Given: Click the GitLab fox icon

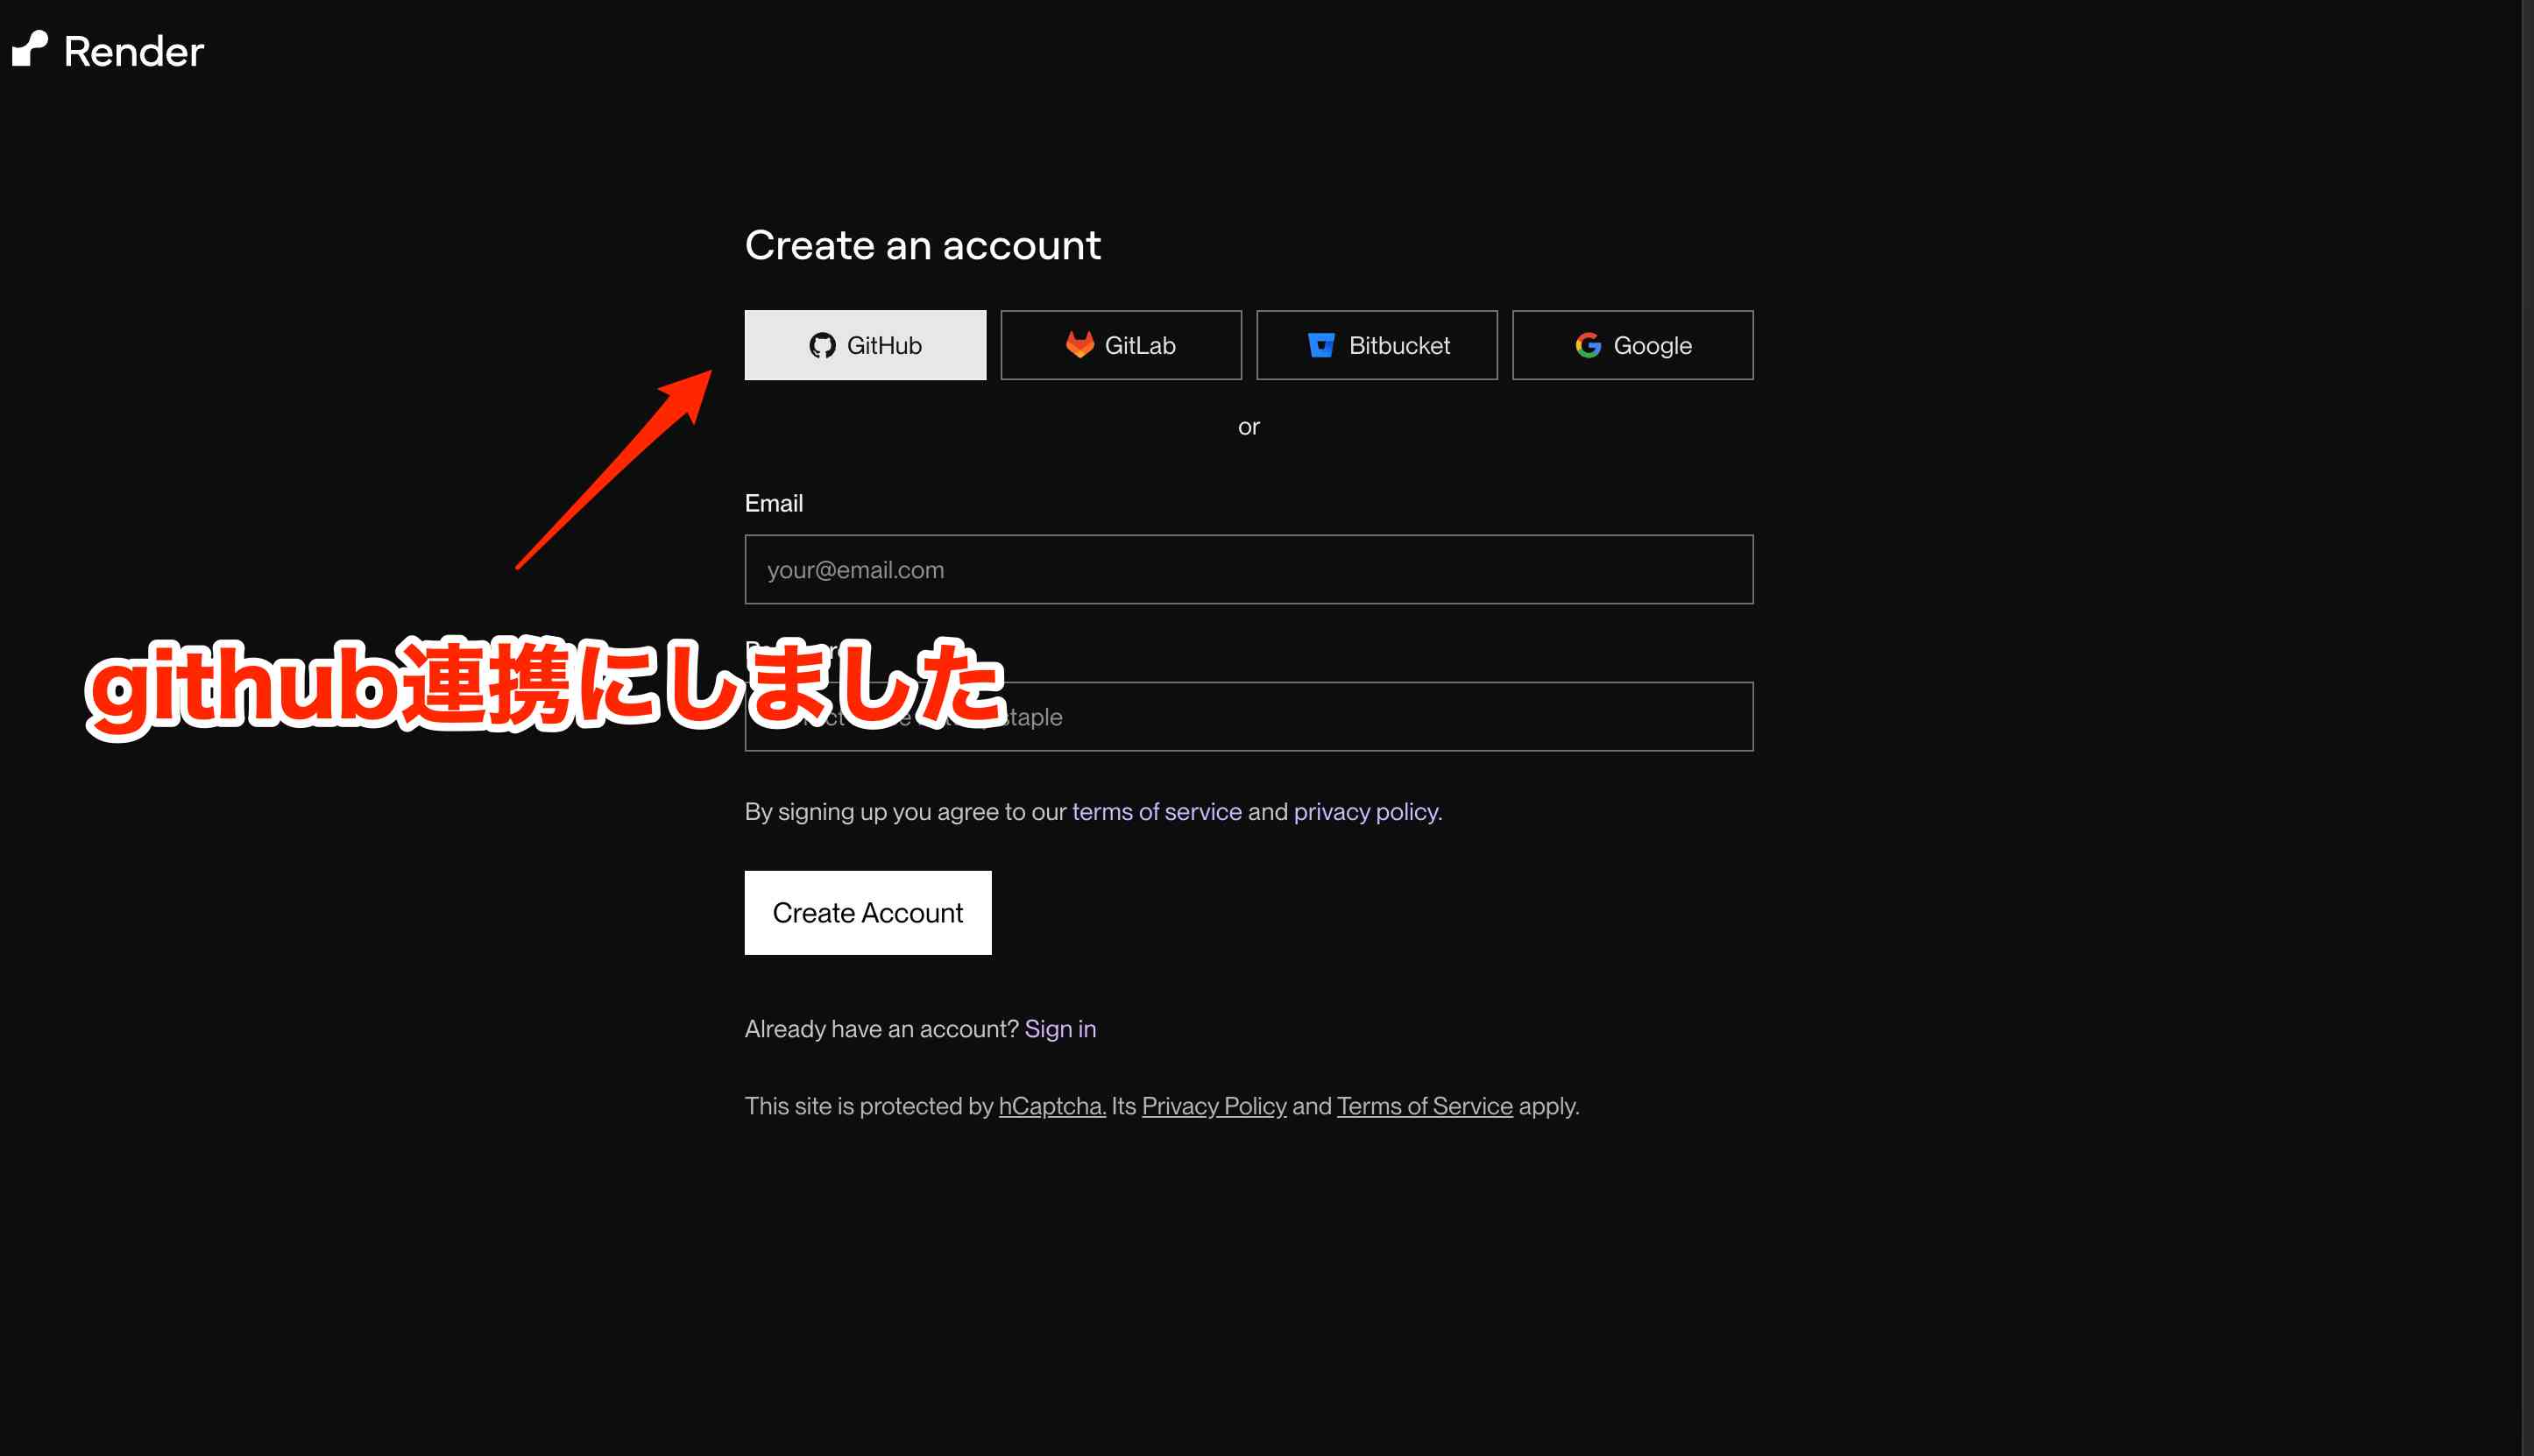Looking at the screenshot, I should click(1079, 344).
